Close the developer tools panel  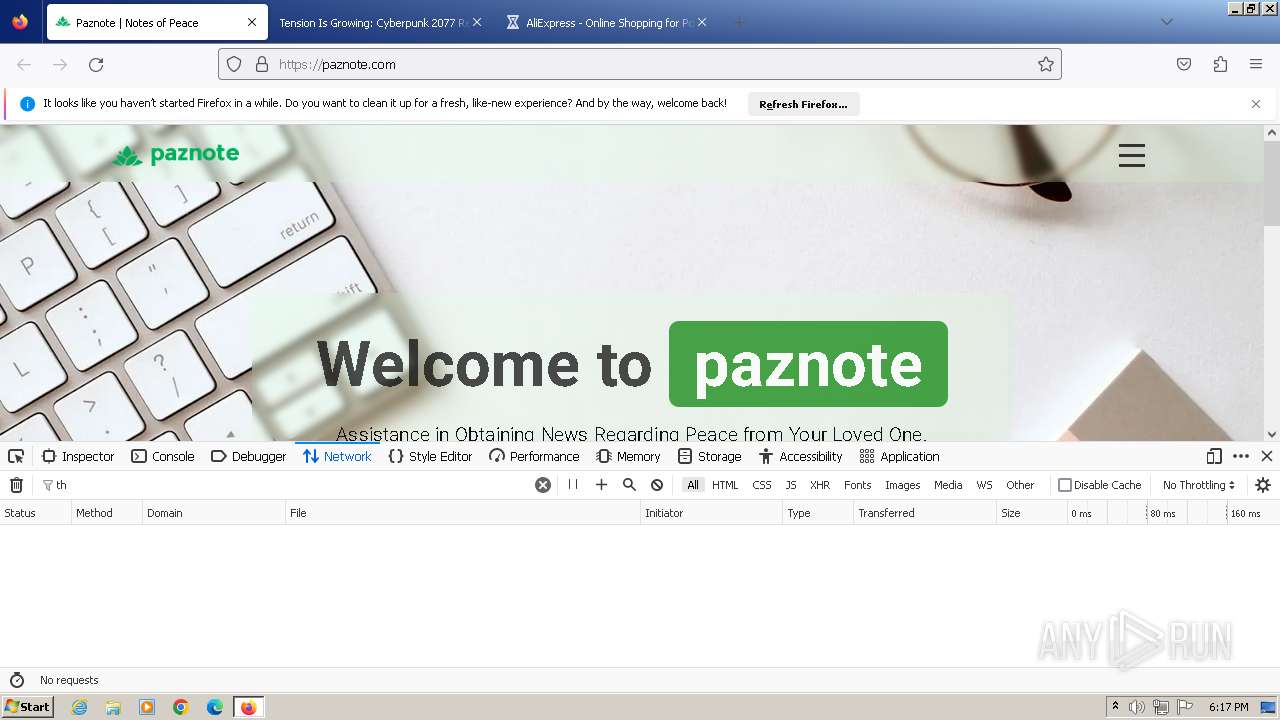(1267, 456)
